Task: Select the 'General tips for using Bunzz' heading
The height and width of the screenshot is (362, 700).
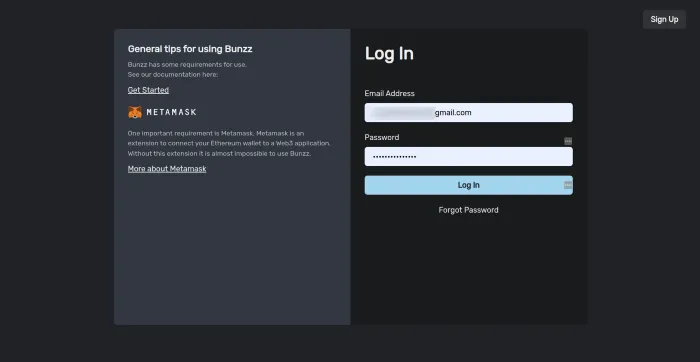Action: 190,49
